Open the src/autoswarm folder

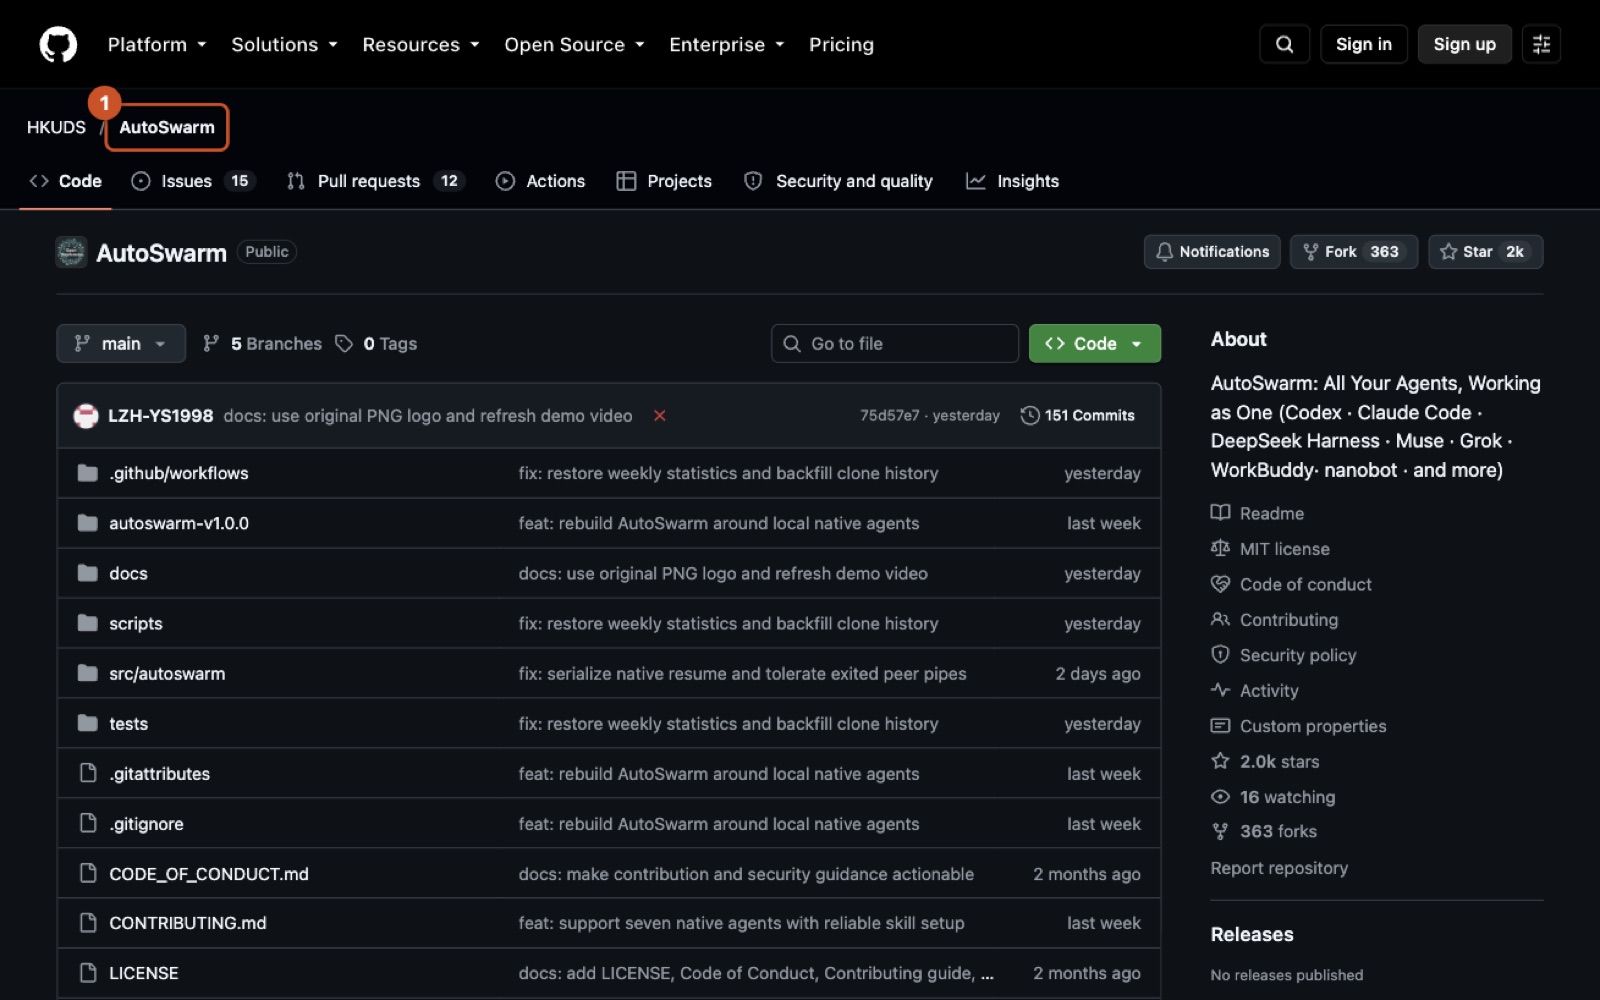pyautogui.click(x=167, y=673)
